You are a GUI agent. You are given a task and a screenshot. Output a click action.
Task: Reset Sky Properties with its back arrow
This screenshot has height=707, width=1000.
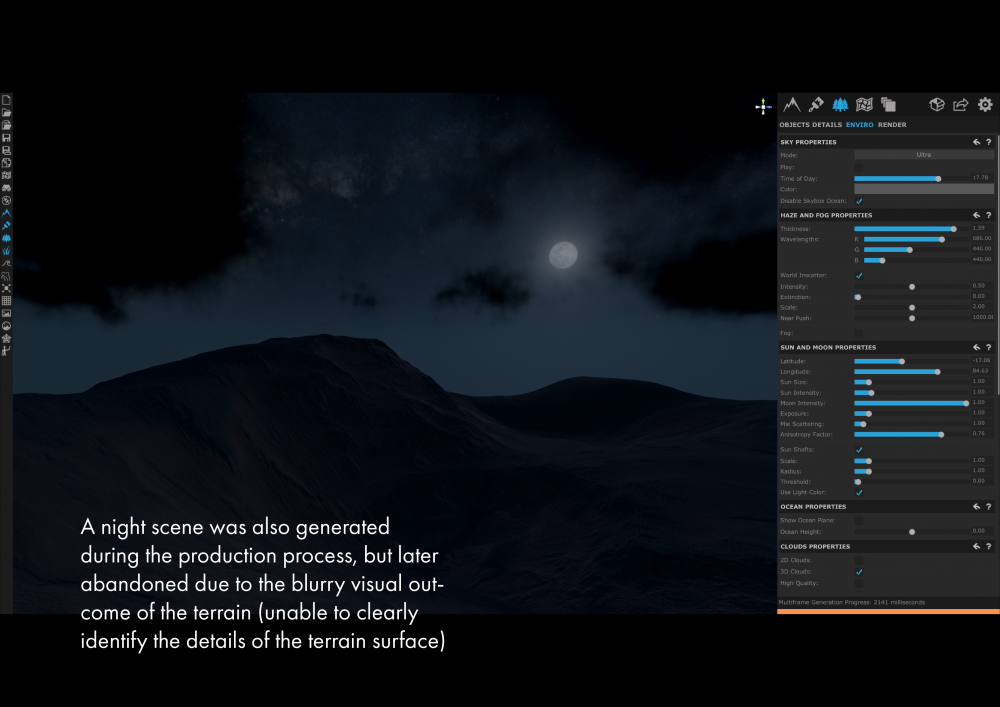coord(976,142)
